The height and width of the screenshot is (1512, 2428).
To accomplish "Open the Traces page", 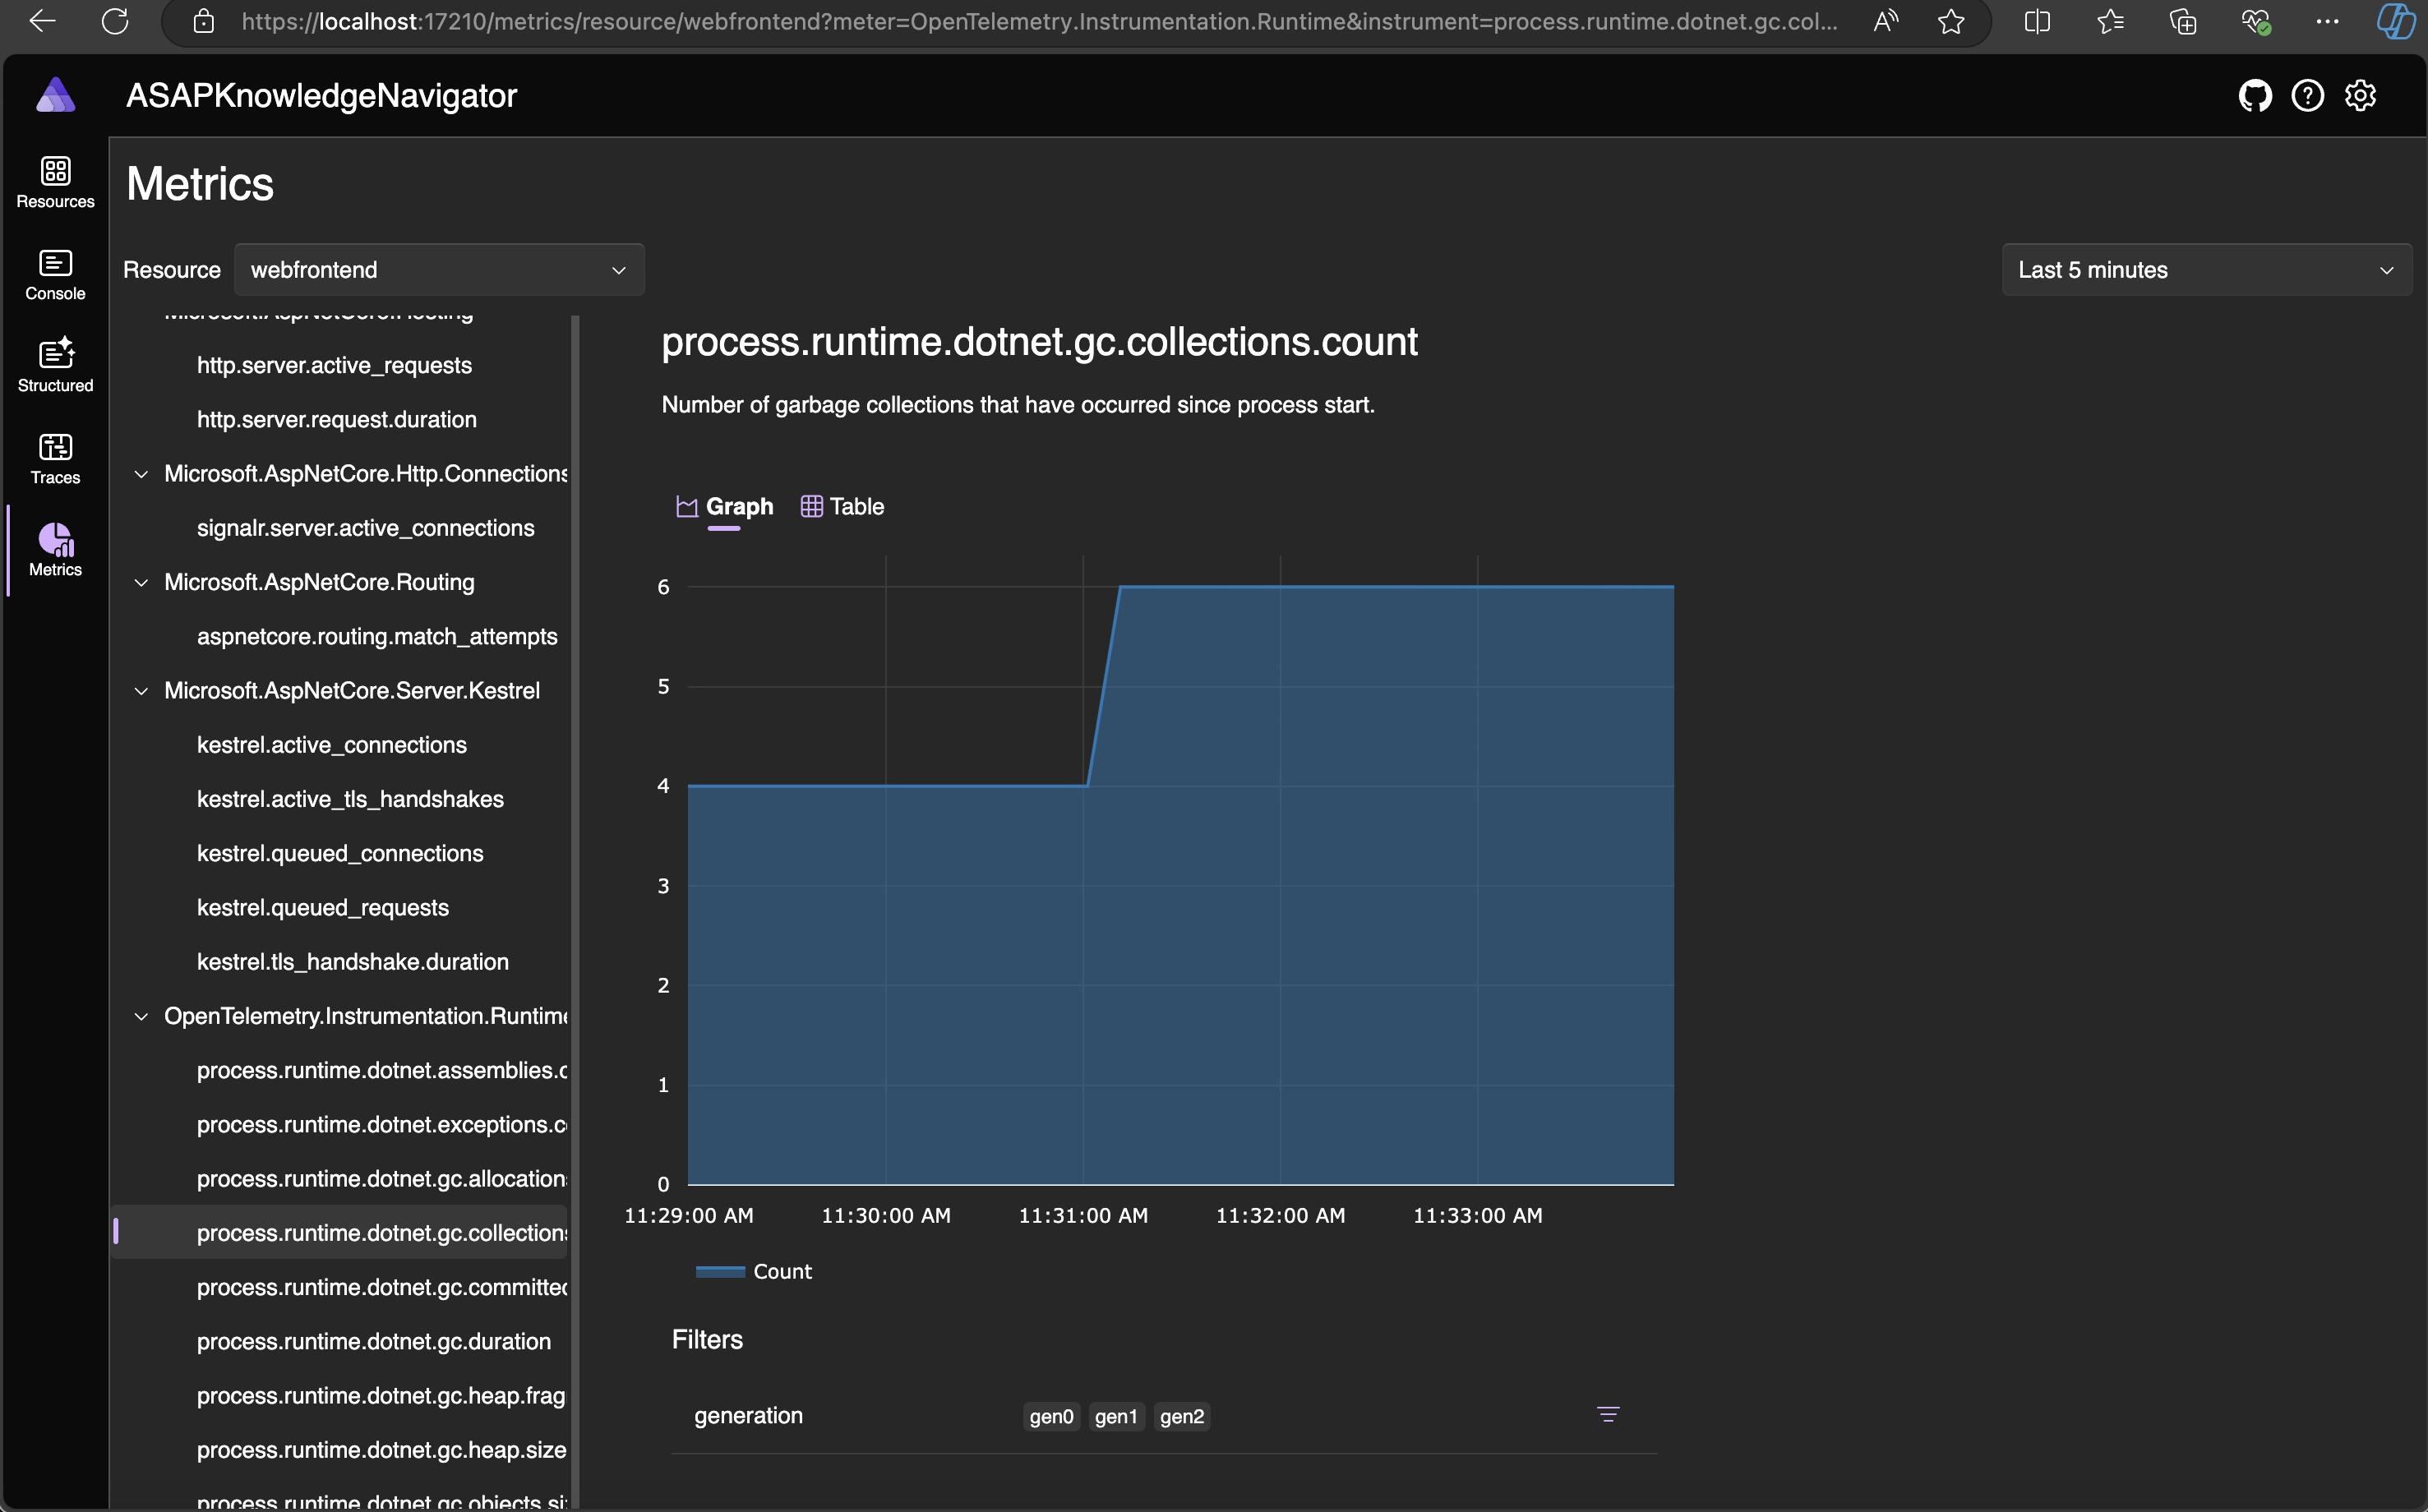I will pos(55,458).
